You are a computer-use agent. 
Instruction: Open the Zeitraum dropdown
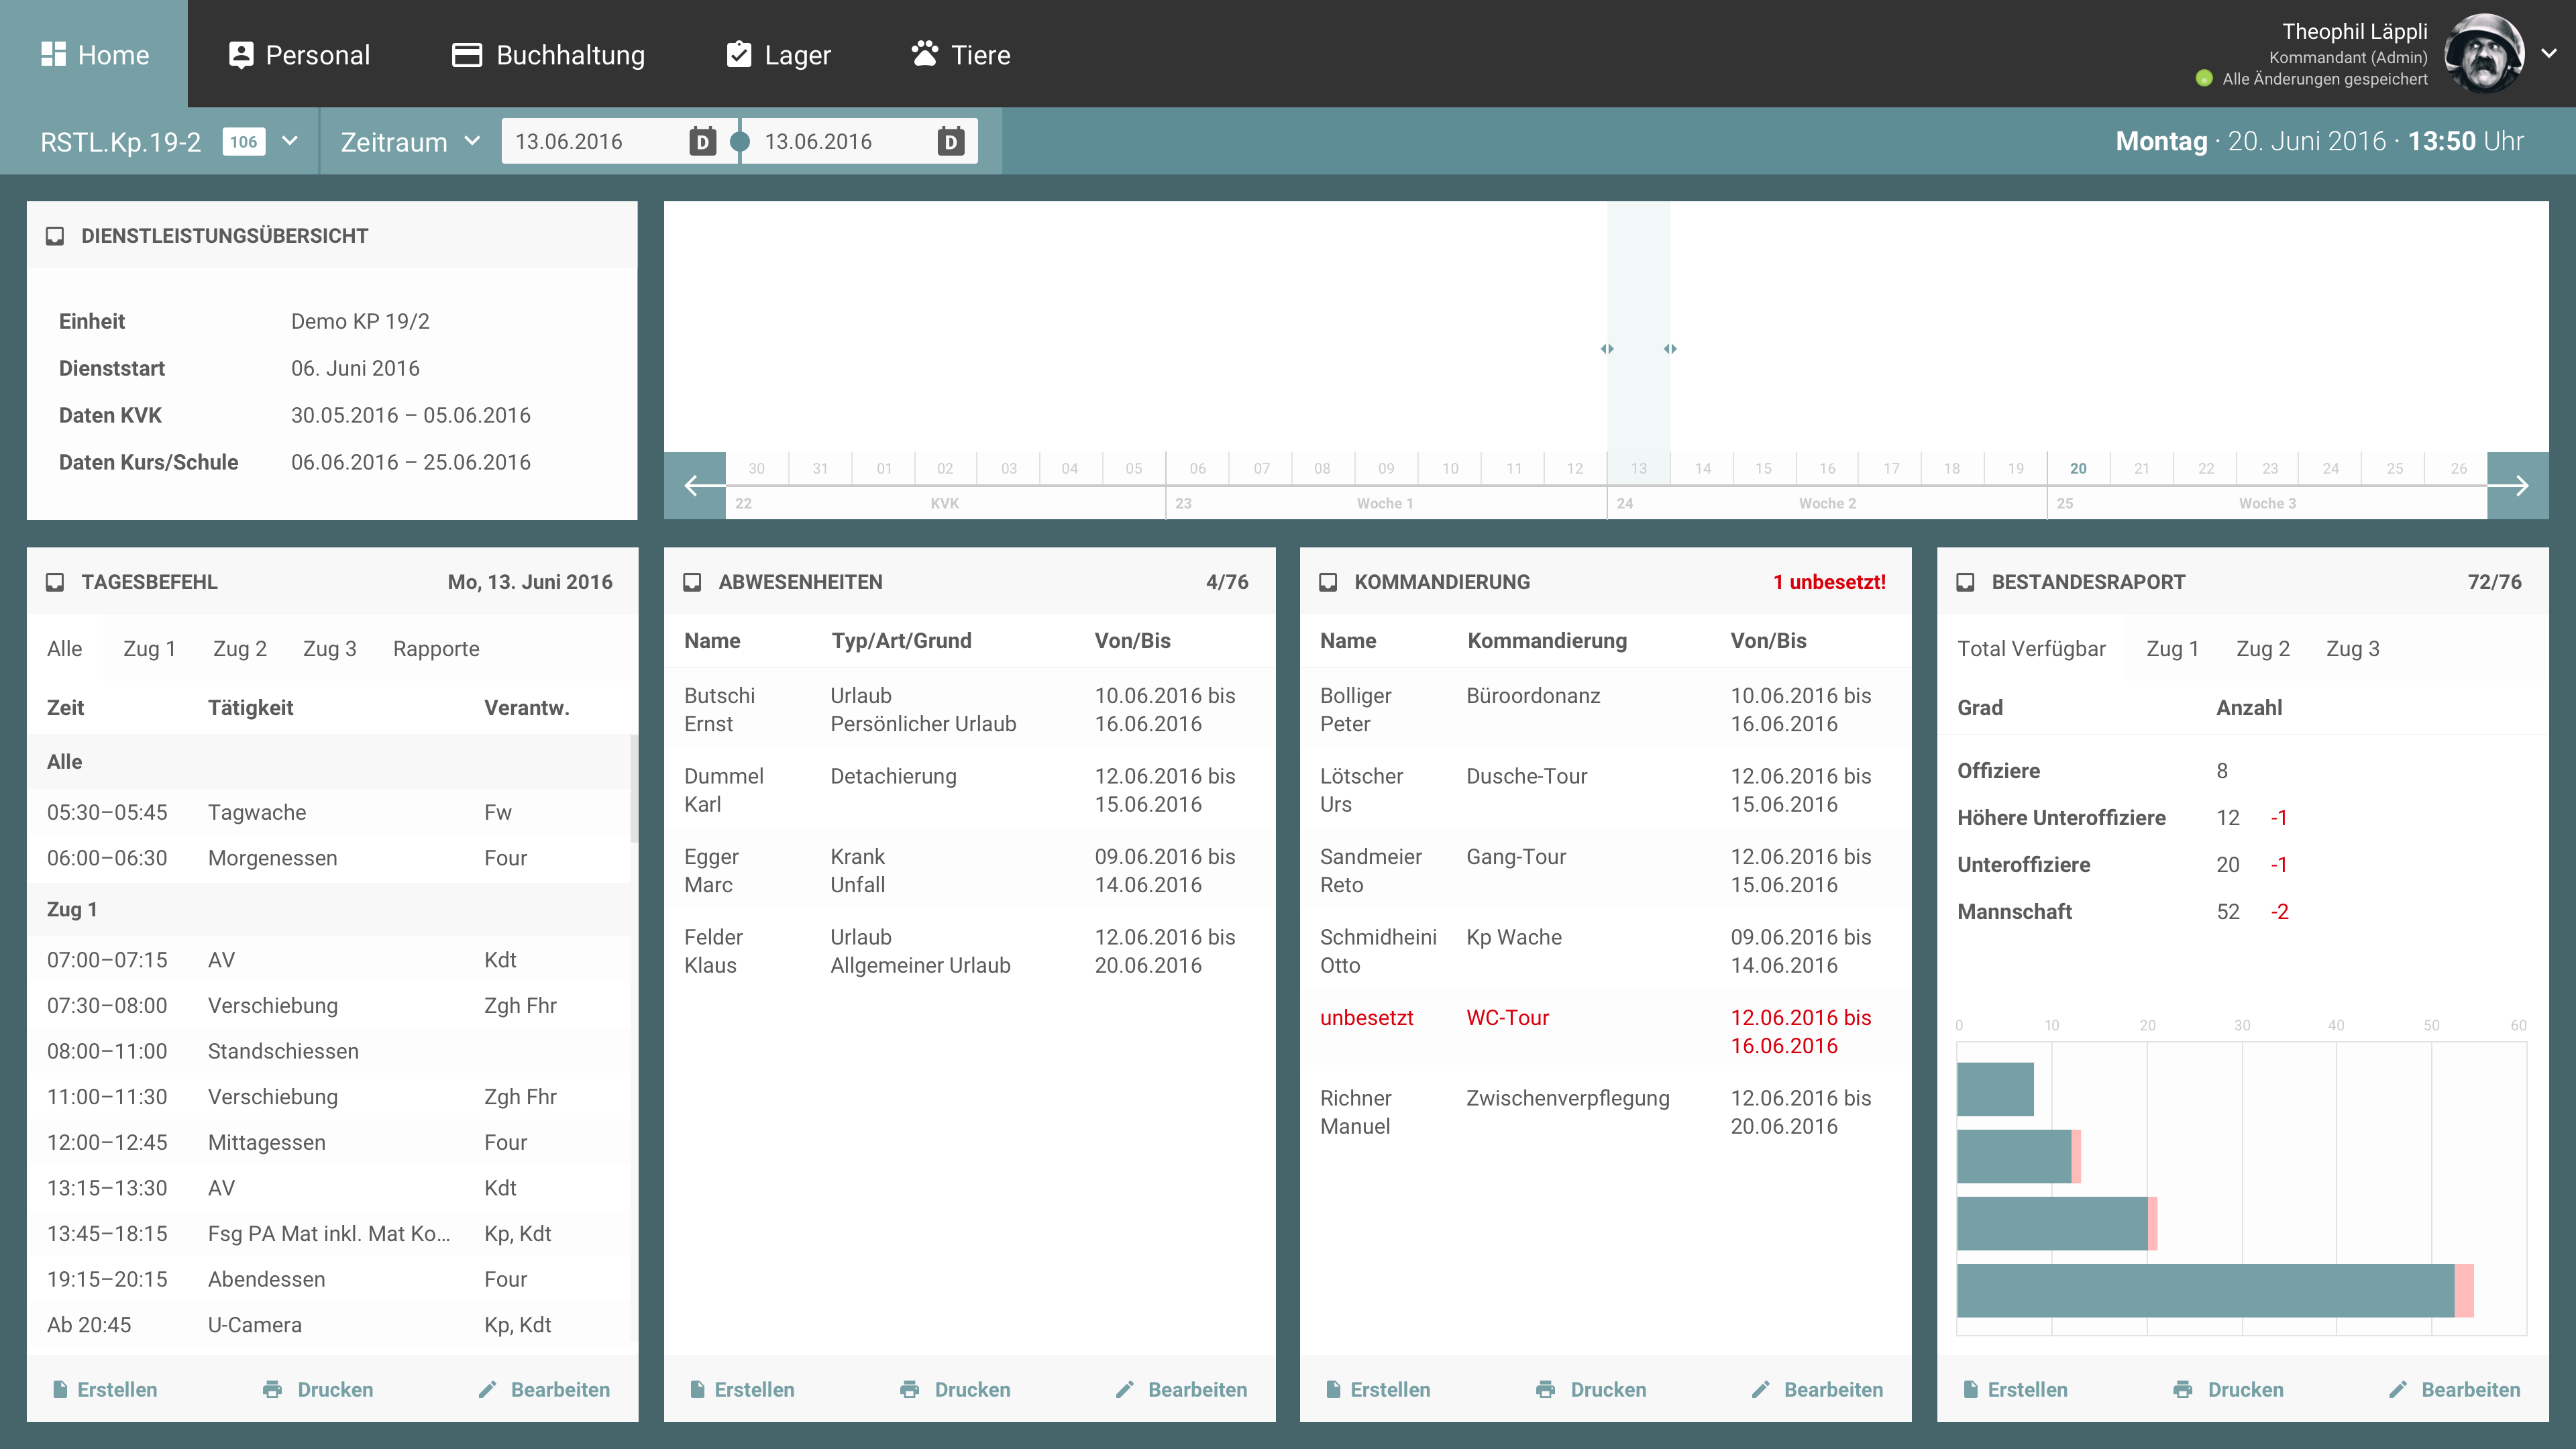coord(472,141)
